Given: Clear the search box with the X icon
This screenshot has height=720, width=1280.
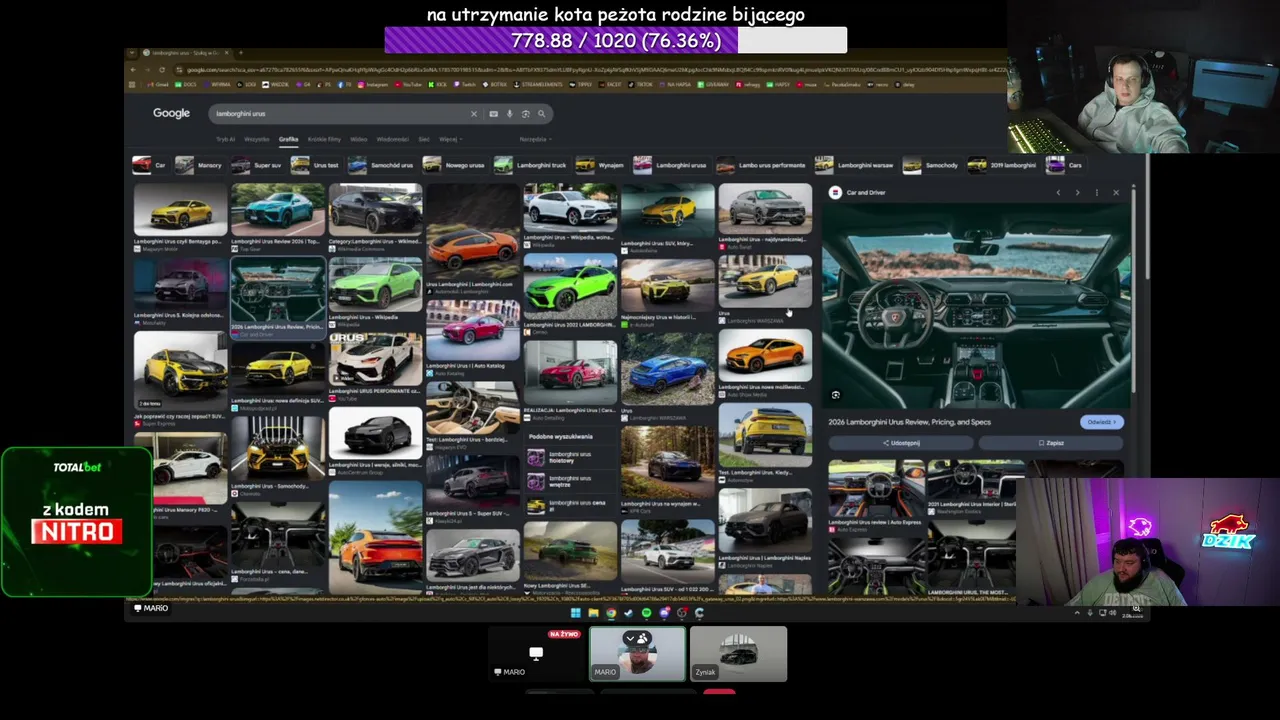Looking at the screenshot, I should [x=474, y=114].
